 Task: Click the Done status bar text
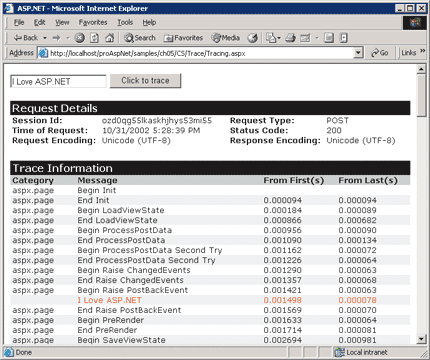pos(24,352)
